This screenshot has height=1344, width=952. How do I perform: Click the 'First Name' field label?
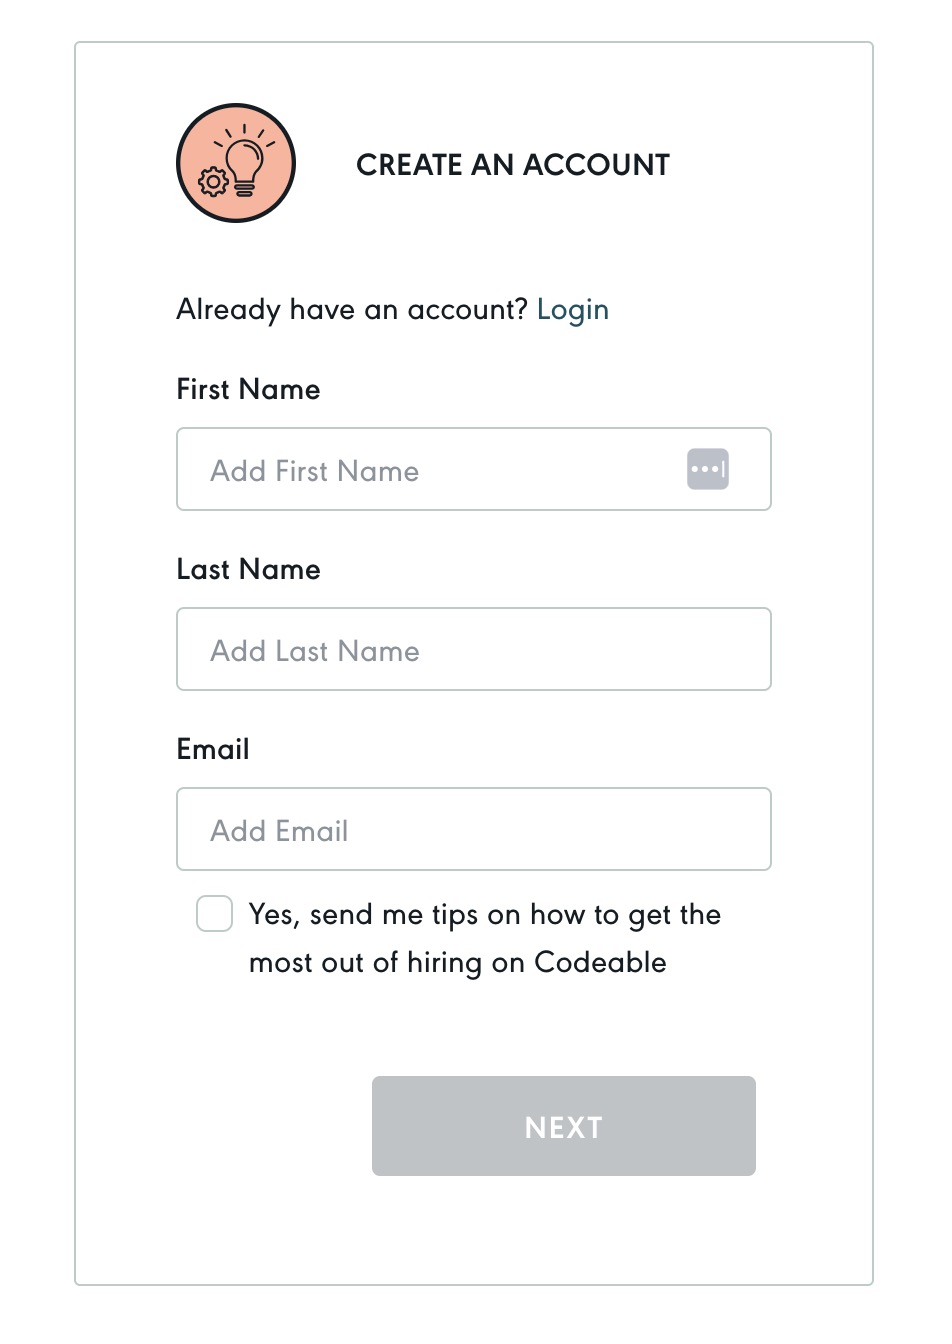tap(248, 390)
